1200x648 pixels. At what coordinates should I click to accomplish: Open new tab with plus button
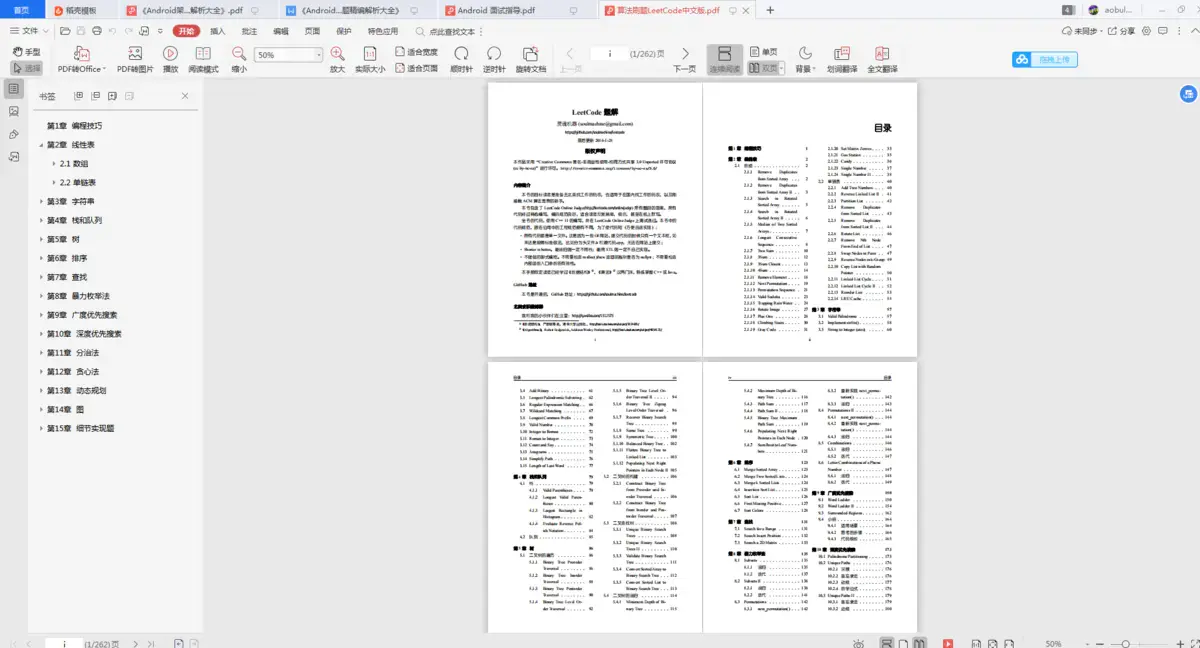[770, 10]
